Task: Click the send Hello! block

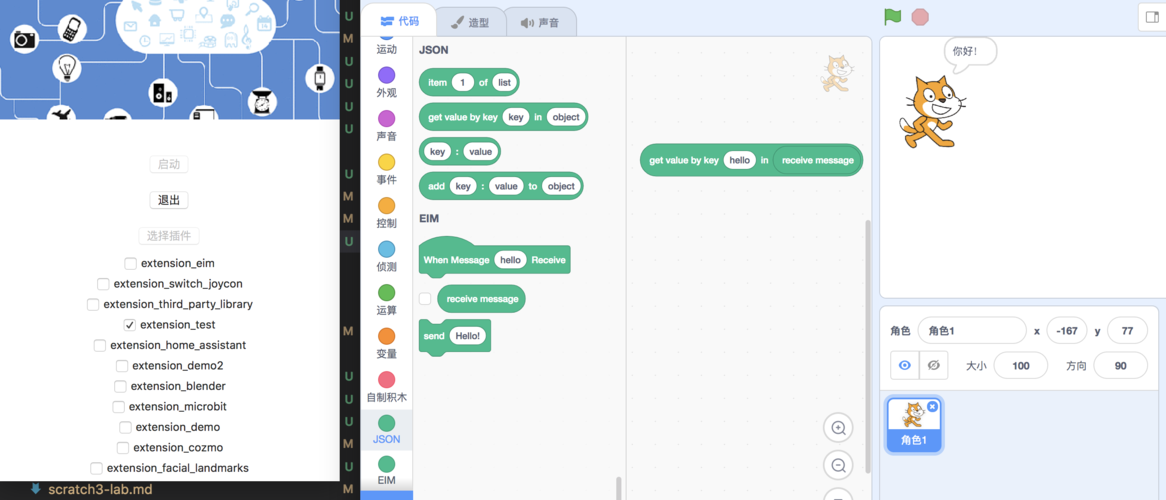Action: click(x=455, y=337)
